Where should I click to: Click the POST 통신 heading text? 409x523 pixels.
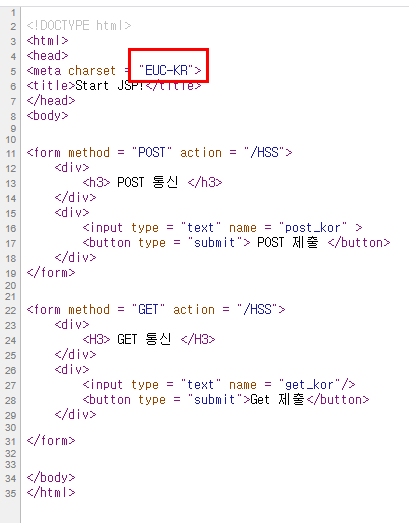pyautogui.click(x=147, y=182)
